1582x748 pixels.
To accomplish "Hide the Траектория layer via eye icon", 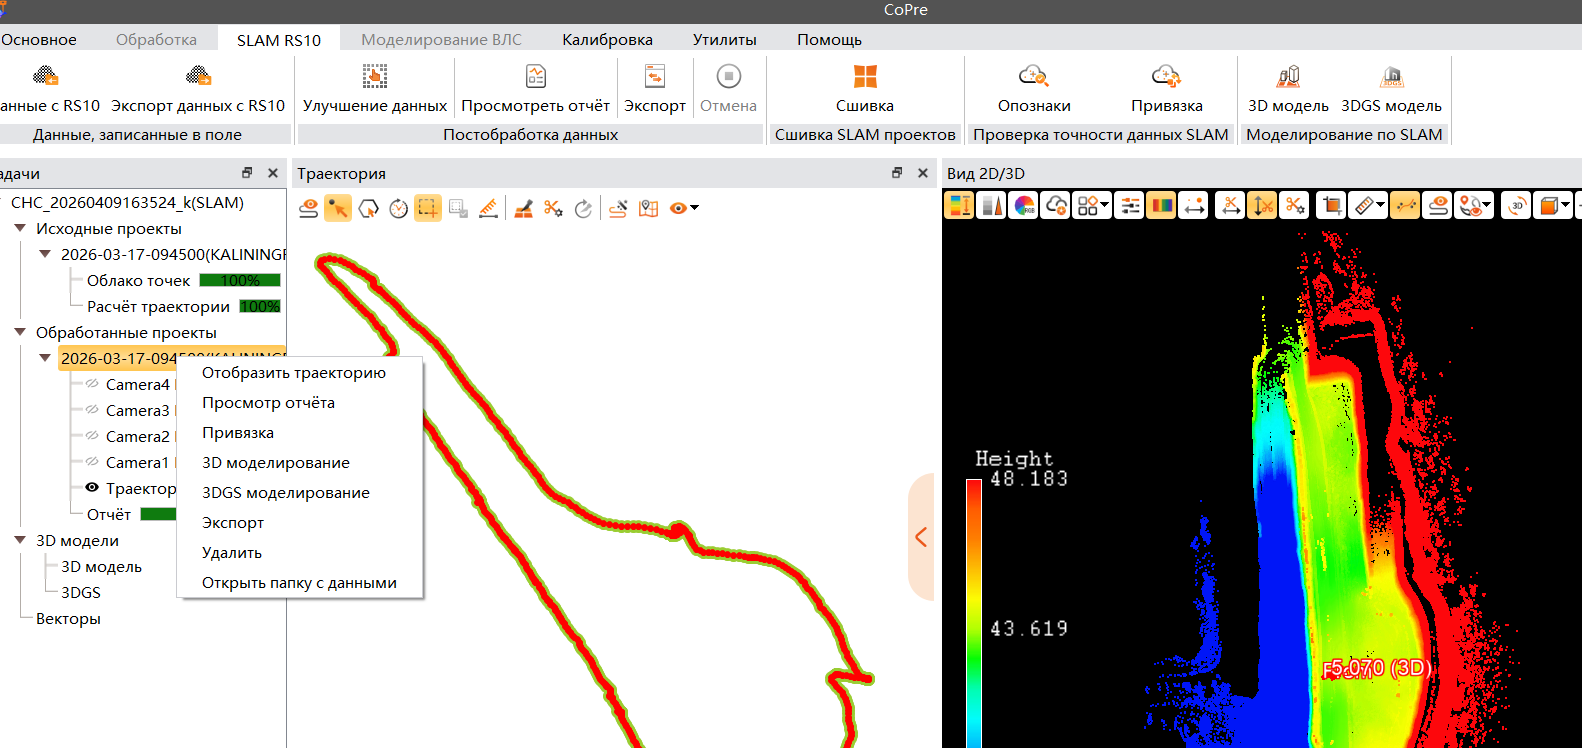I will click(x=92, y=488).
